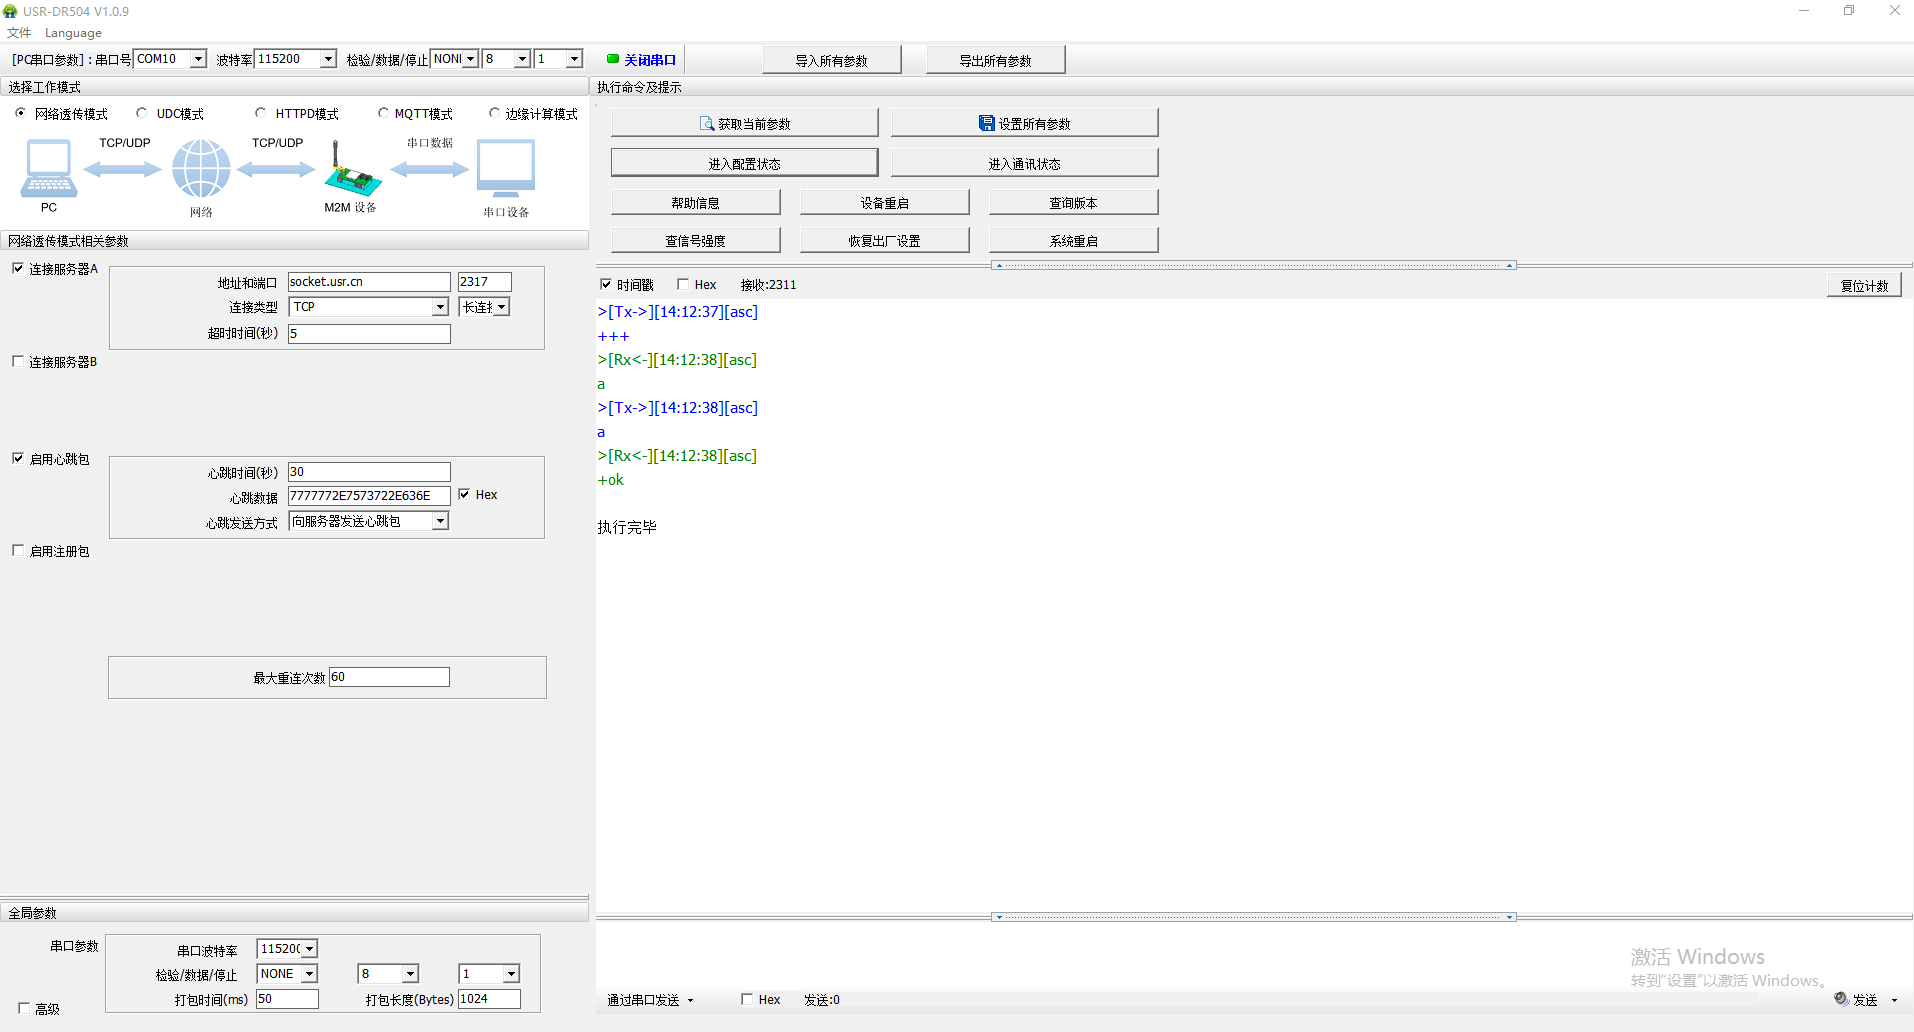Click the send icon at bottom right
This screenshot has height=1032, width=1914.
(1841, 999)
